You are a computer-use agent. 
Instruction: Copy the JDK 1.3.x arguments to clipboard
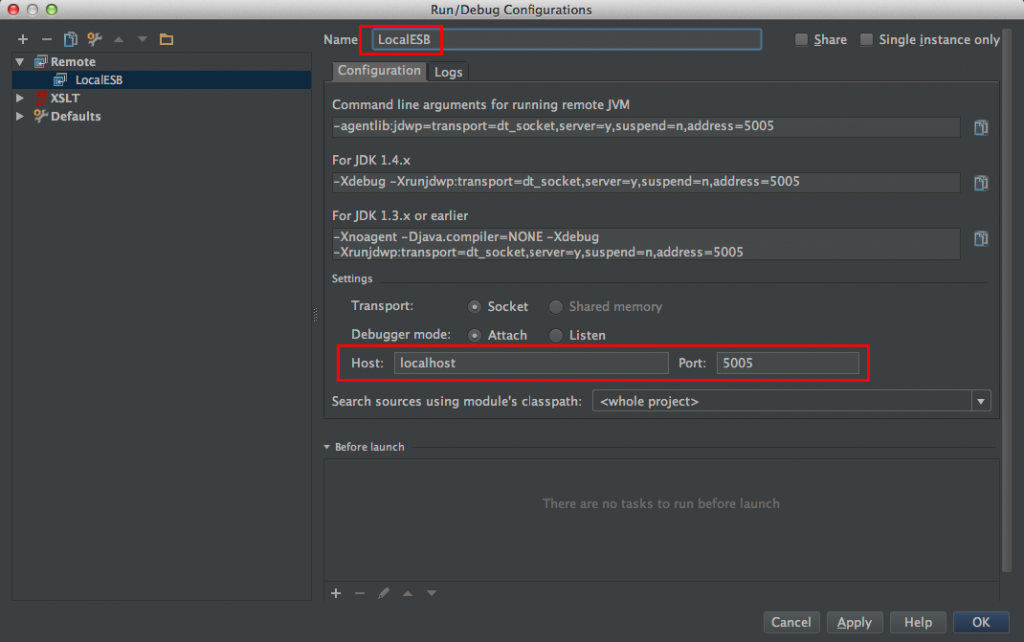[x=981, y=238]
